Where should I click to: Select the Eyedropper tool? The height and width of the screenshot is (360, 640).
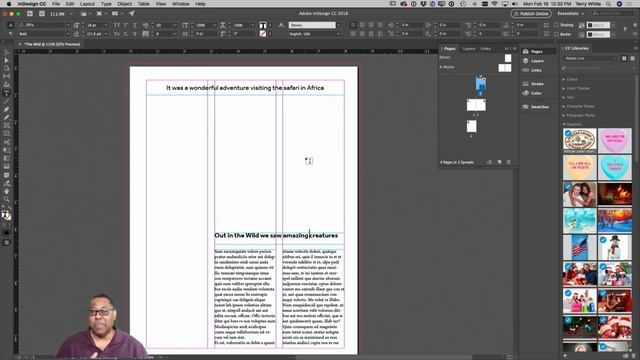click(6, 183)
